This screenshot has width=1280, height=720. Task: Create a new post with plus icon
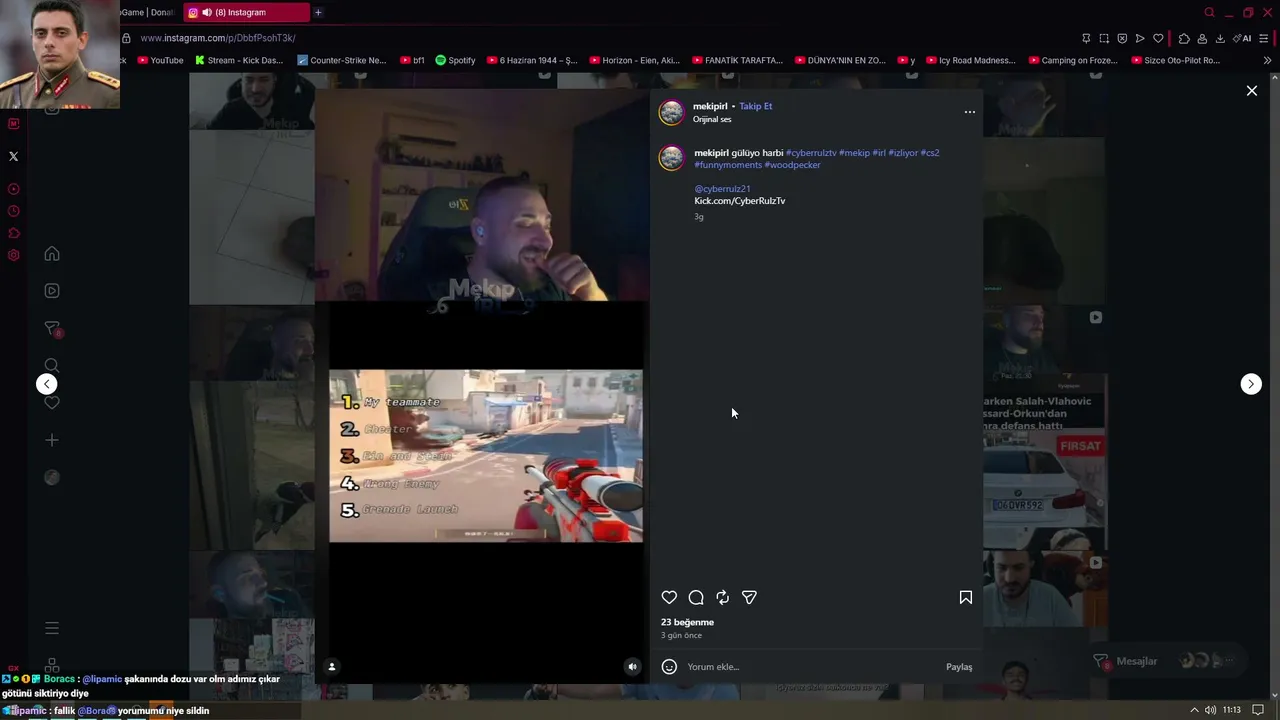click(52, 440)
